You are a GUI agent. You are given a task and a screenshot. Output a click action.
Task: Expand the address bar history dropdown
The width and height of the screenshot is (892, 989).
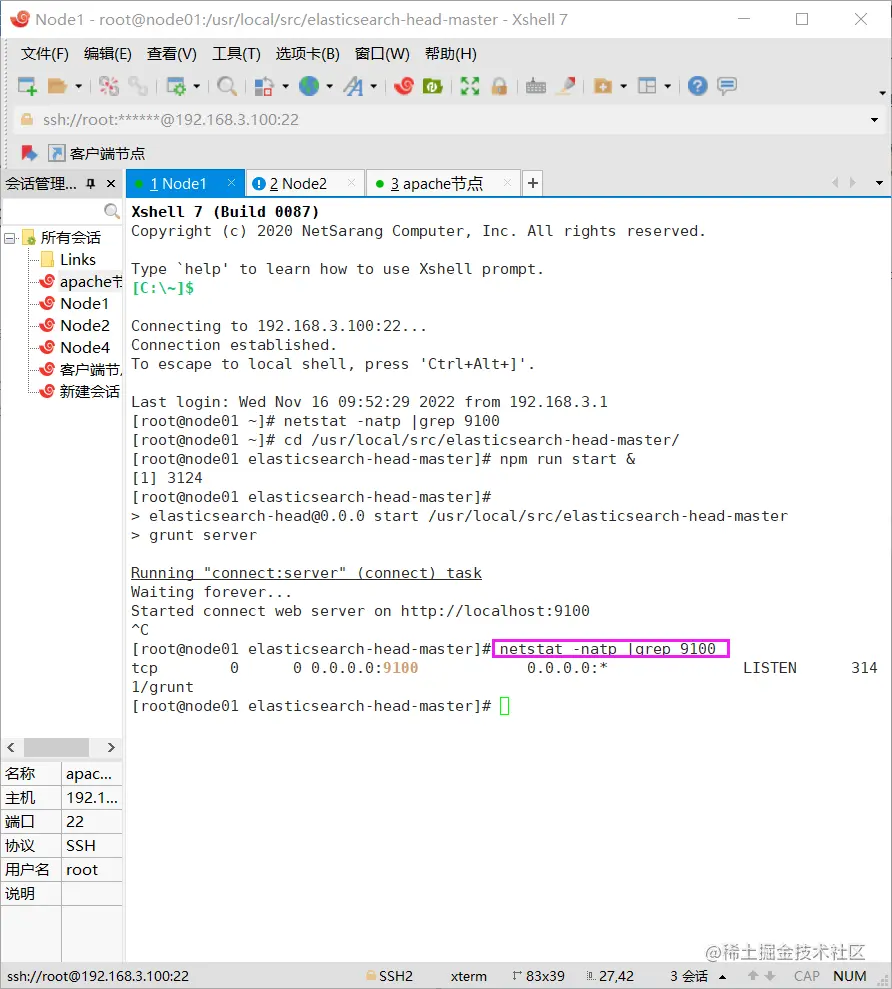pos(874,120)
